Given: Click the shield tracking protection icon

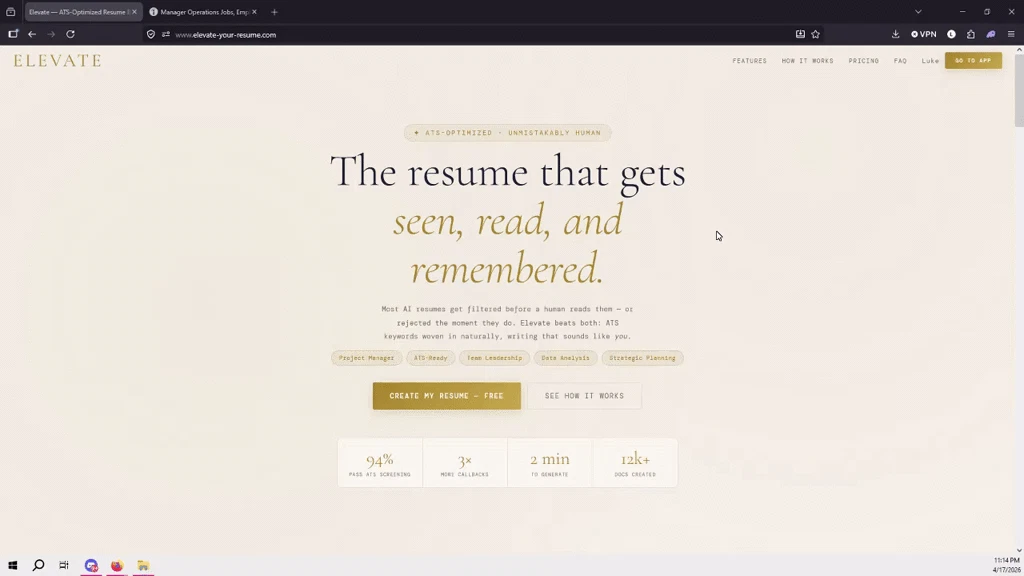Looking at the screenshot, I should tap(151, 35).
